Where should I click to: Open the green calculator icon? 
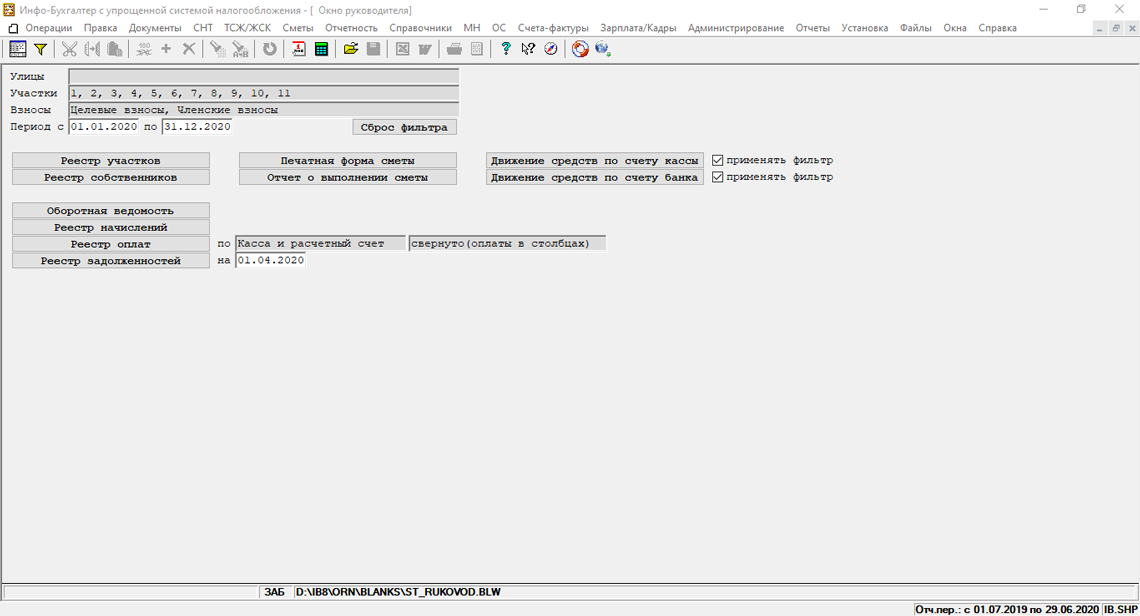(x=321, y=49)
